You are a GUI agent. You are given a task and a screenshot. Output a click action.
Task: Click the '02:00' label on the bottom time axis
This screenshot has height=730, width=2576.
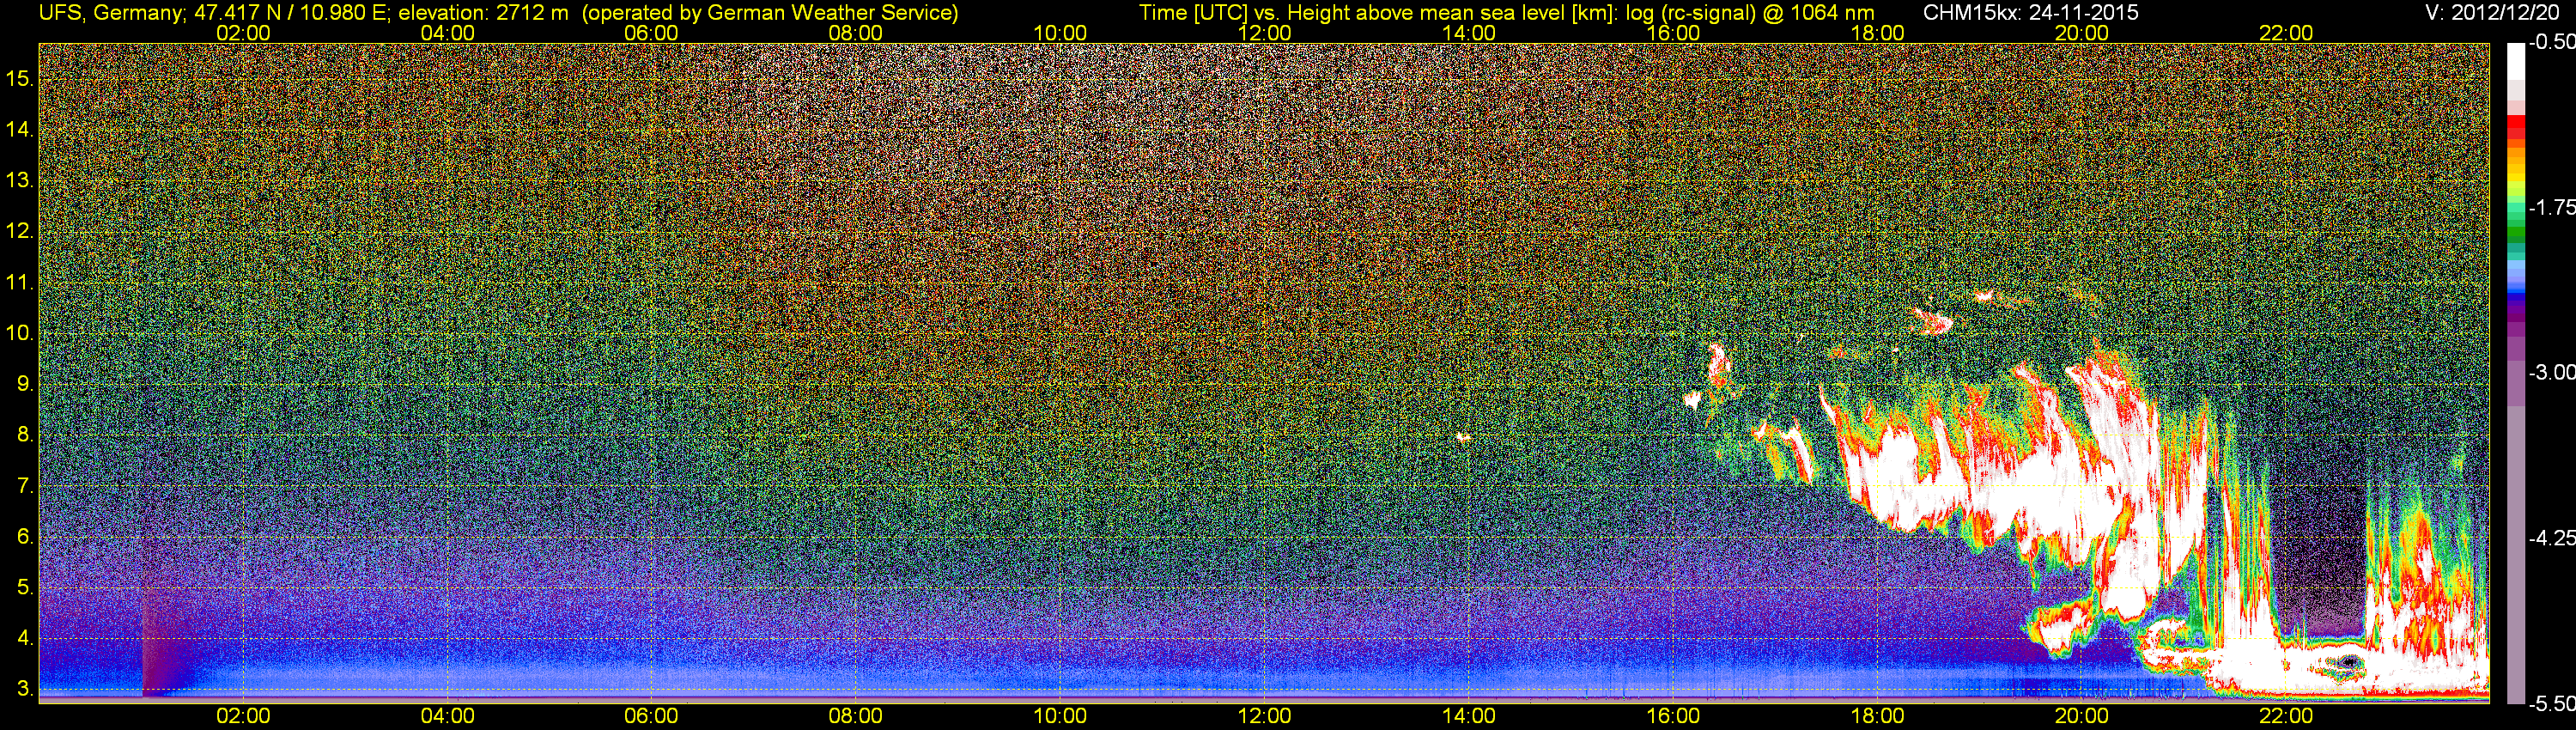click(243, 716)
